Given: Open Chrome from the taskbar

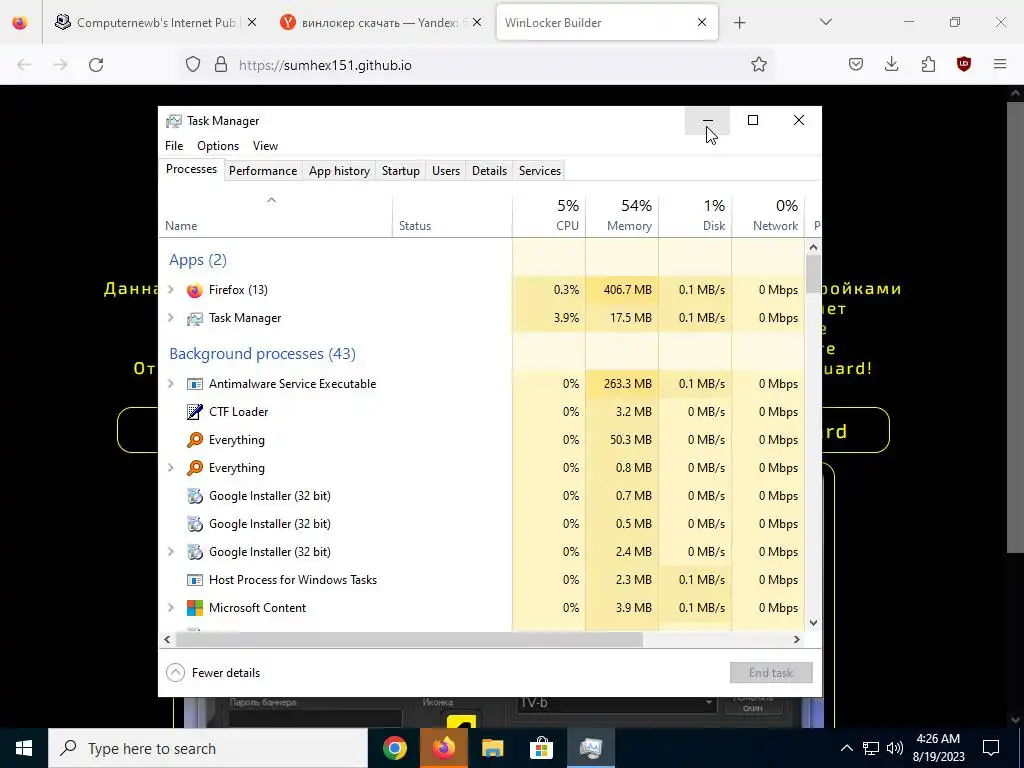Looking at the screenshot, I should point(394,748).
